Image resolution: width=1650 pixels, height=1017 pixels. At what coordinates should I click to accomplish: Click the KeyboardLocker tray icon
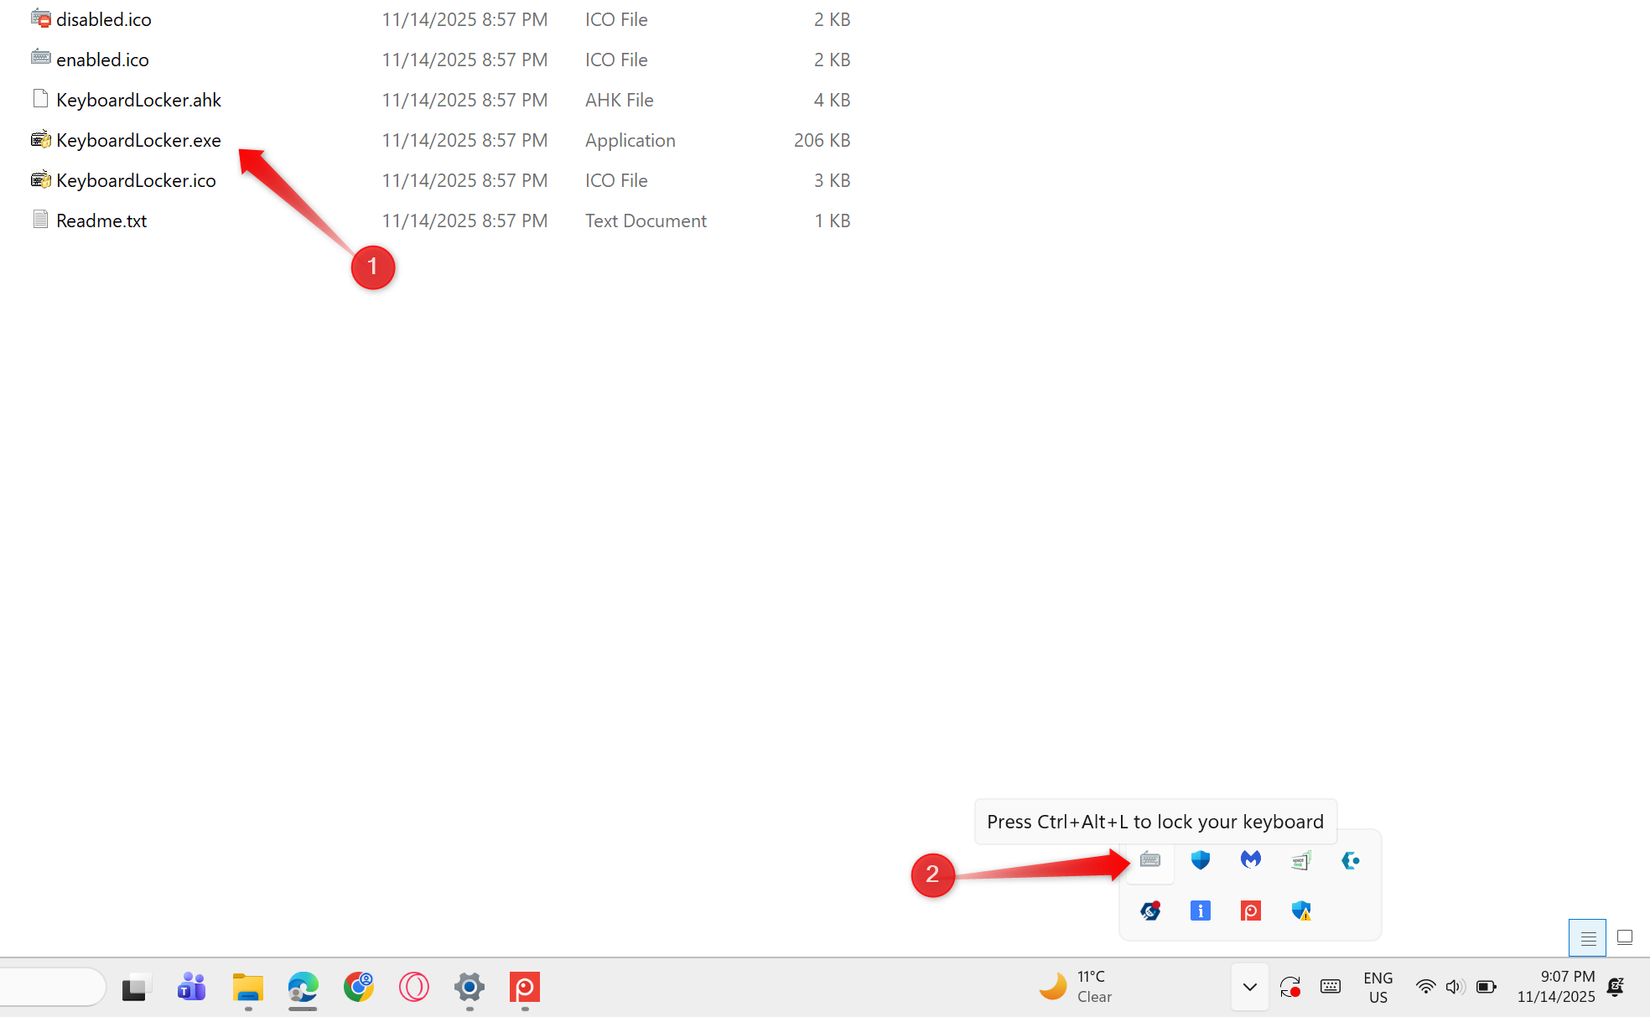point(1150,860)
